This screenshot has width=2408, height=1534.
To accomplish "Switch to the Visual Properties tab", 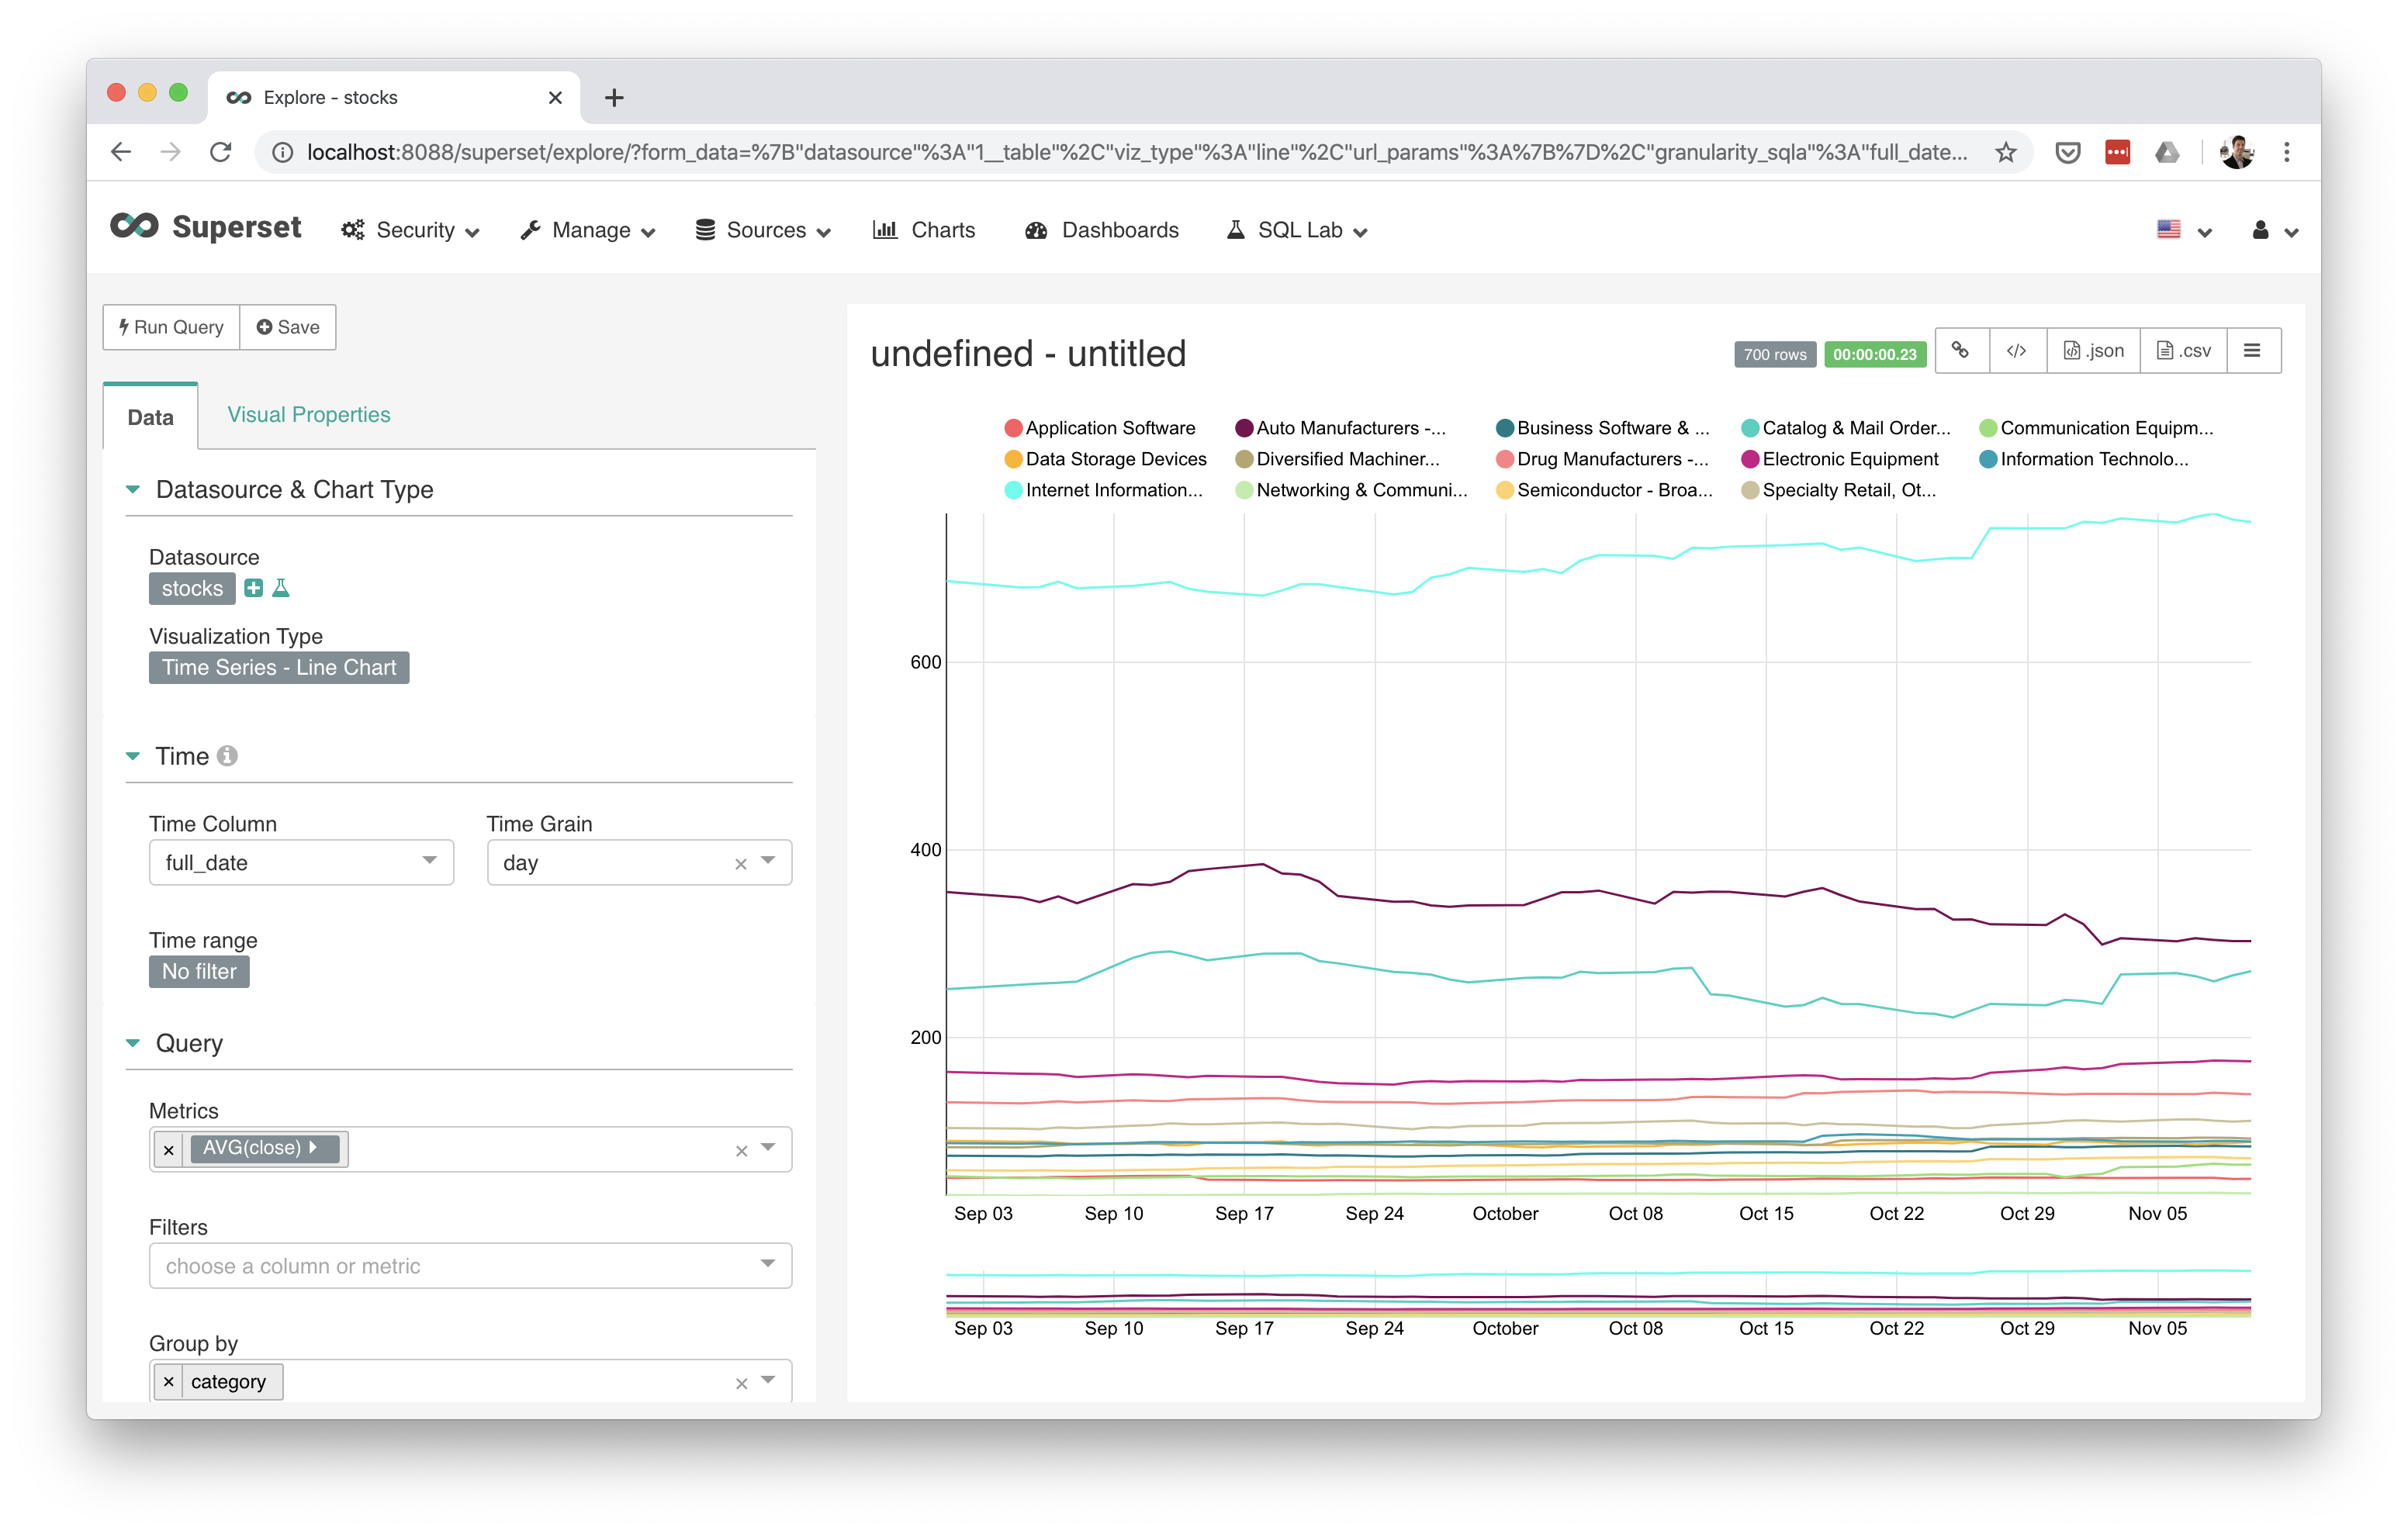I will click(309, 414).
